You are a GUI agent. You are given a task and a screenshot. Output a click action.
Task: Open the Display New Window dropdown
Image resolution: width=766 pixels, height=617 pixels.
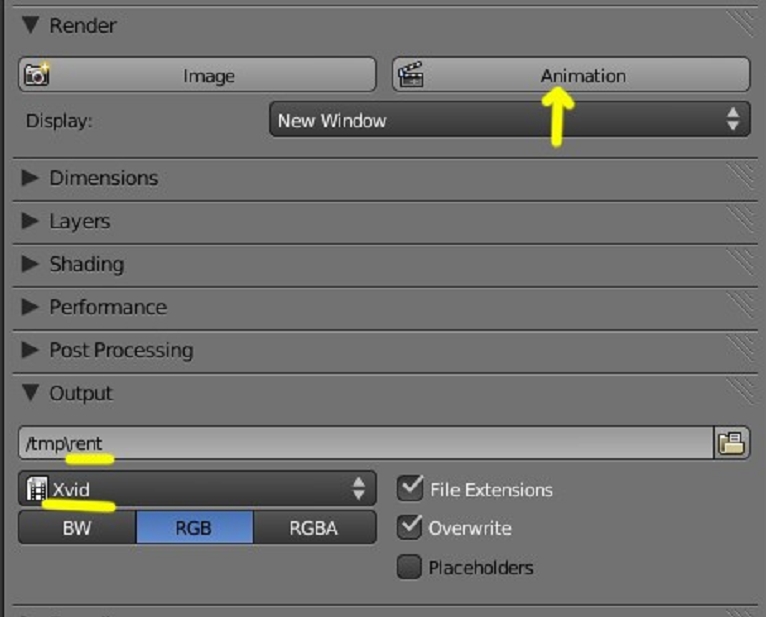click(509, 121)
